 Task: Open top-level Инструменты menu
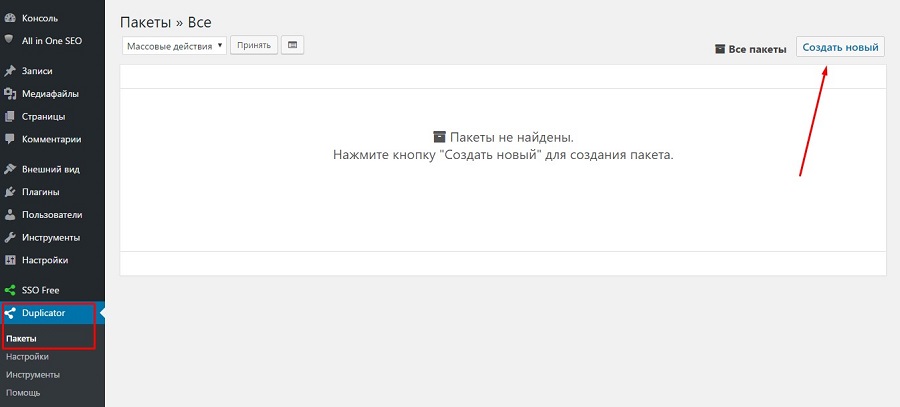(x=52, y=238)
